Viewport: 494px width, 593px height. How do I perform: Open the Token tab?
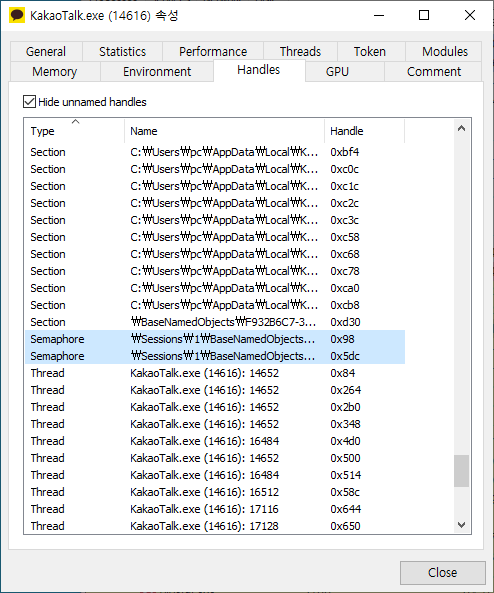point(370,51)
